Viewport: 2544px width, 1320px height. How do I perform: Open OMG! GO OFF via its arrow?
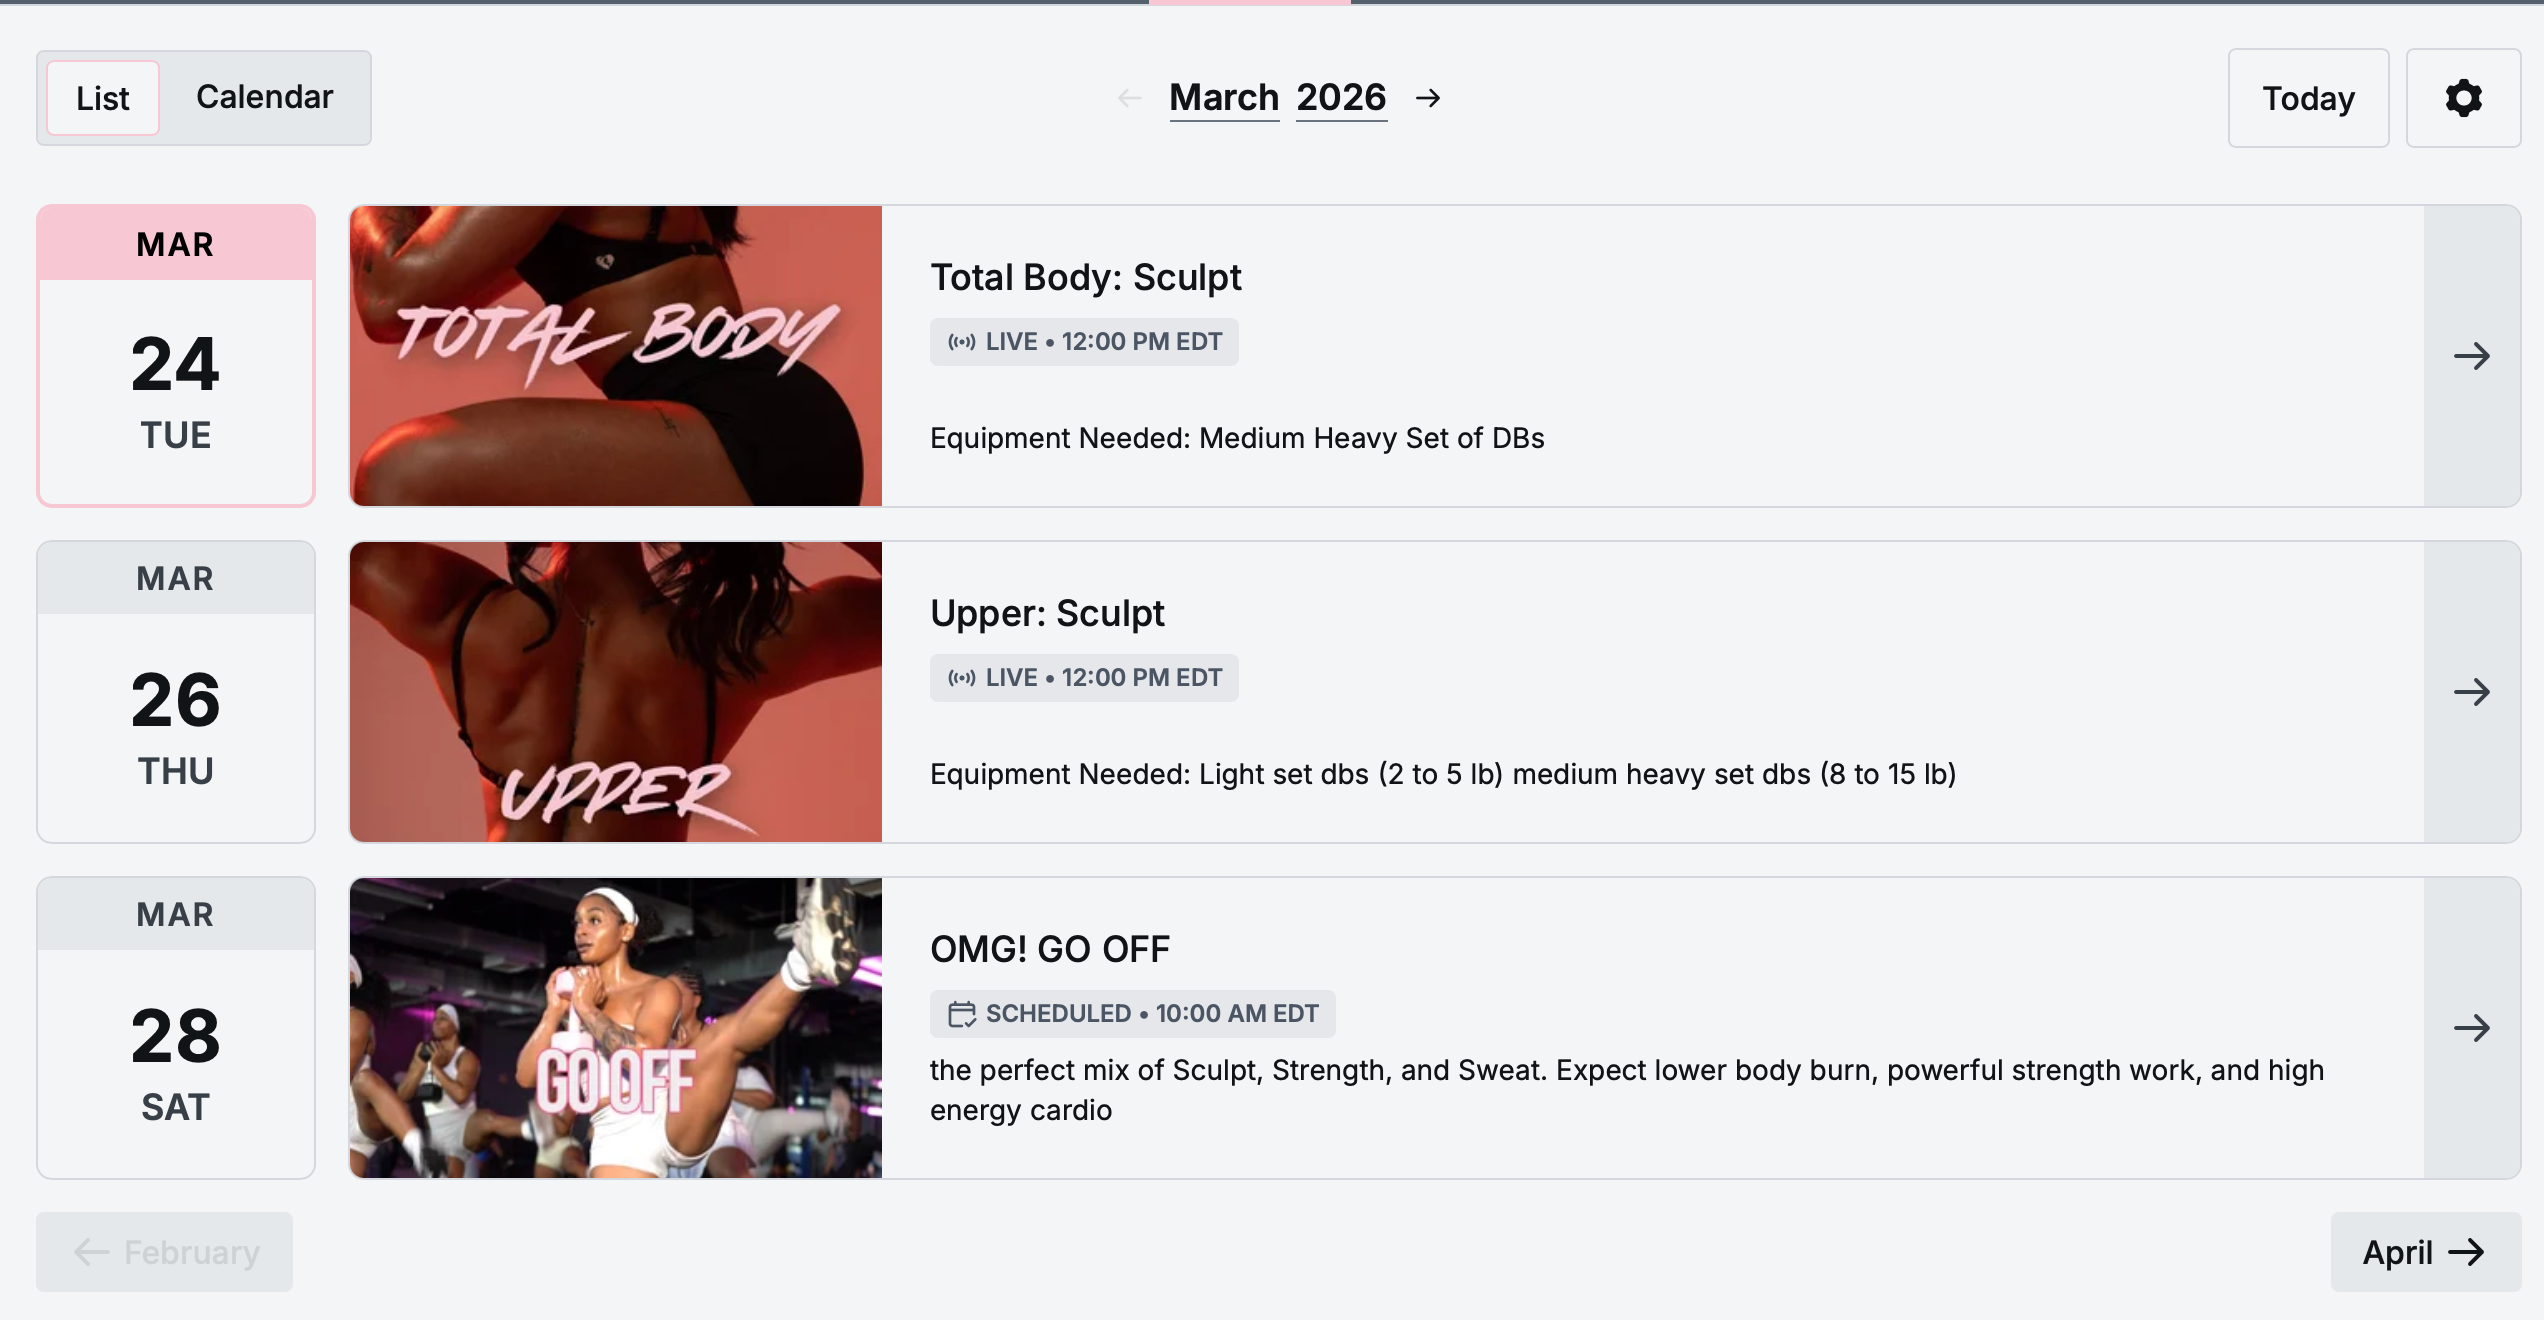[x=2472, y=1028]
